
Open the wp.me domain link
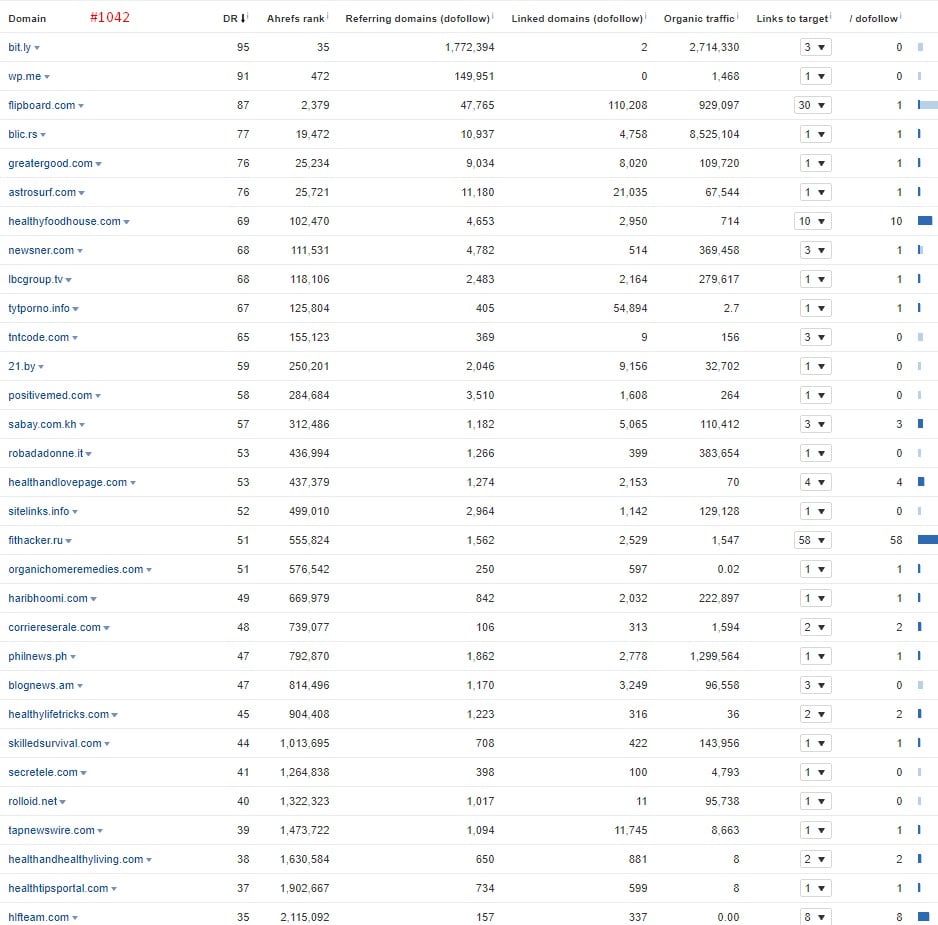(x=25, y=77)
